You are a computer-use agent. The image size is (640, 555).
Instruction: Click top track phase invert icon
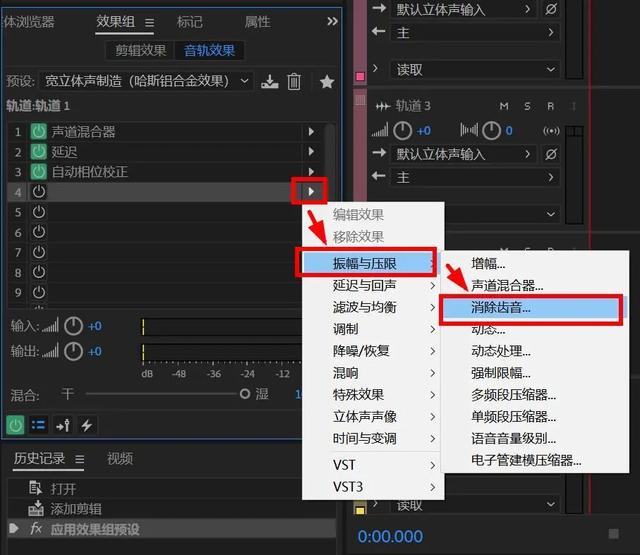point(551,9)
